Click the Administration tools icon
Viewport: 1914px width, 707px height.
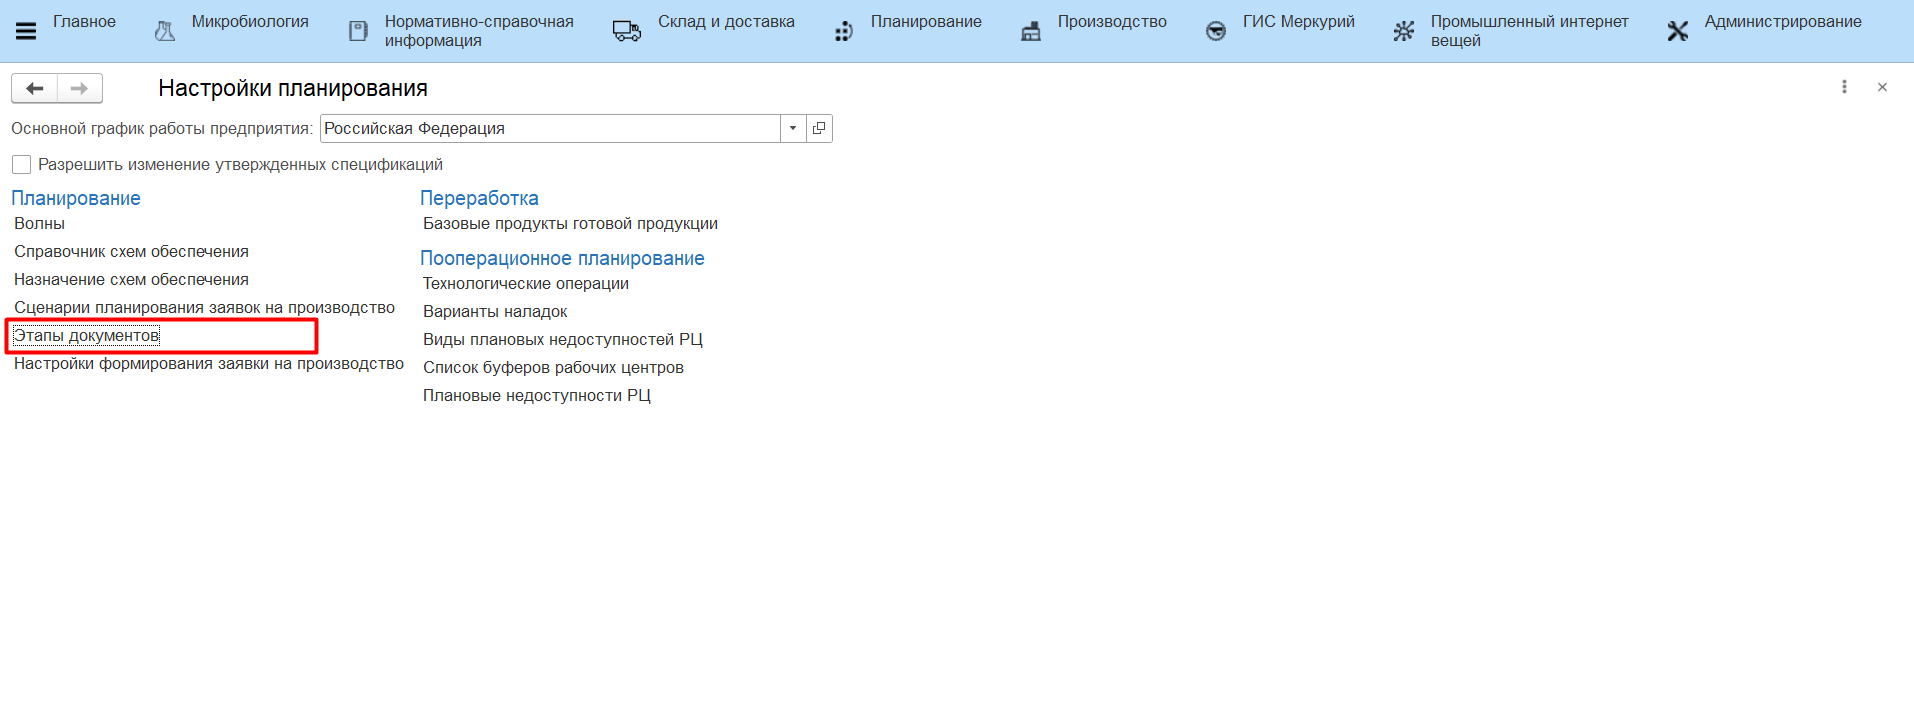point(1677,31)
